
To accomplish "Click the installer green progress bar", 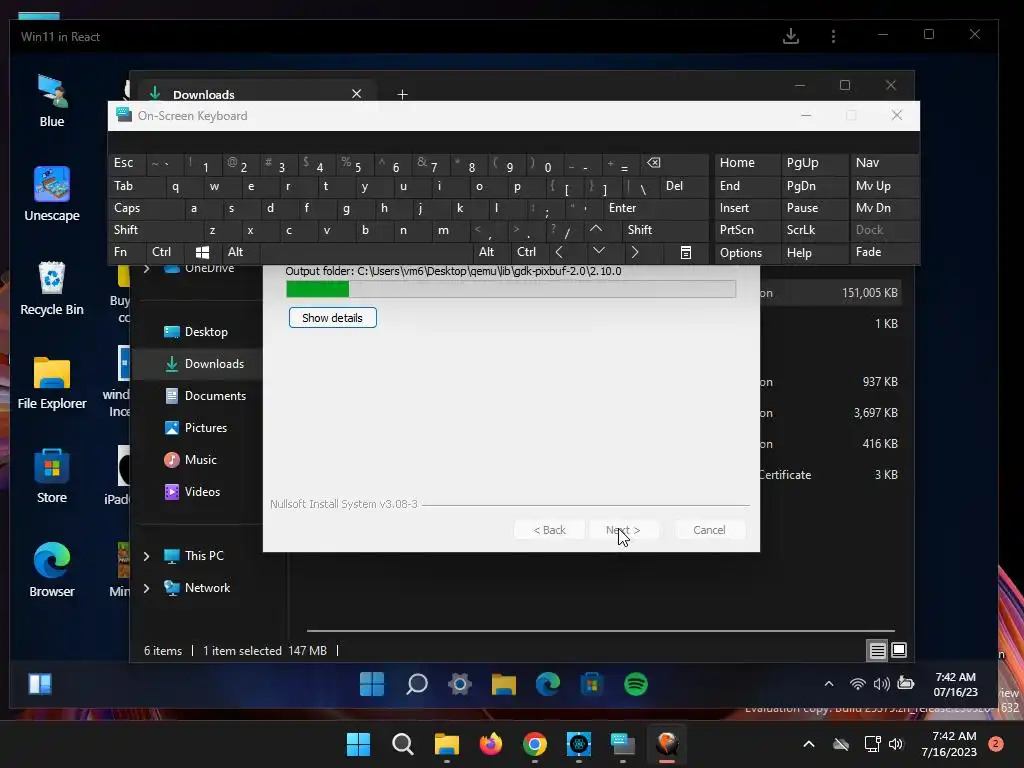I will point(511,289).
